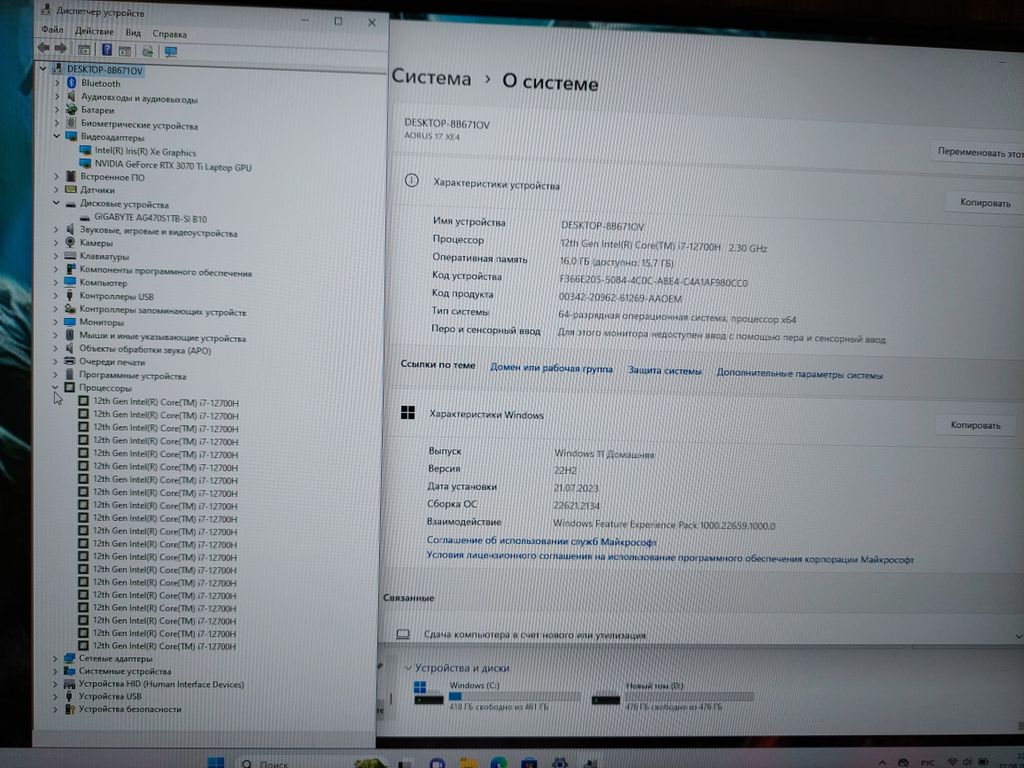Click the Устройства безопасности security icon
The width and height of the screenshot is (1024, 768).
click(x=69, y=709)
